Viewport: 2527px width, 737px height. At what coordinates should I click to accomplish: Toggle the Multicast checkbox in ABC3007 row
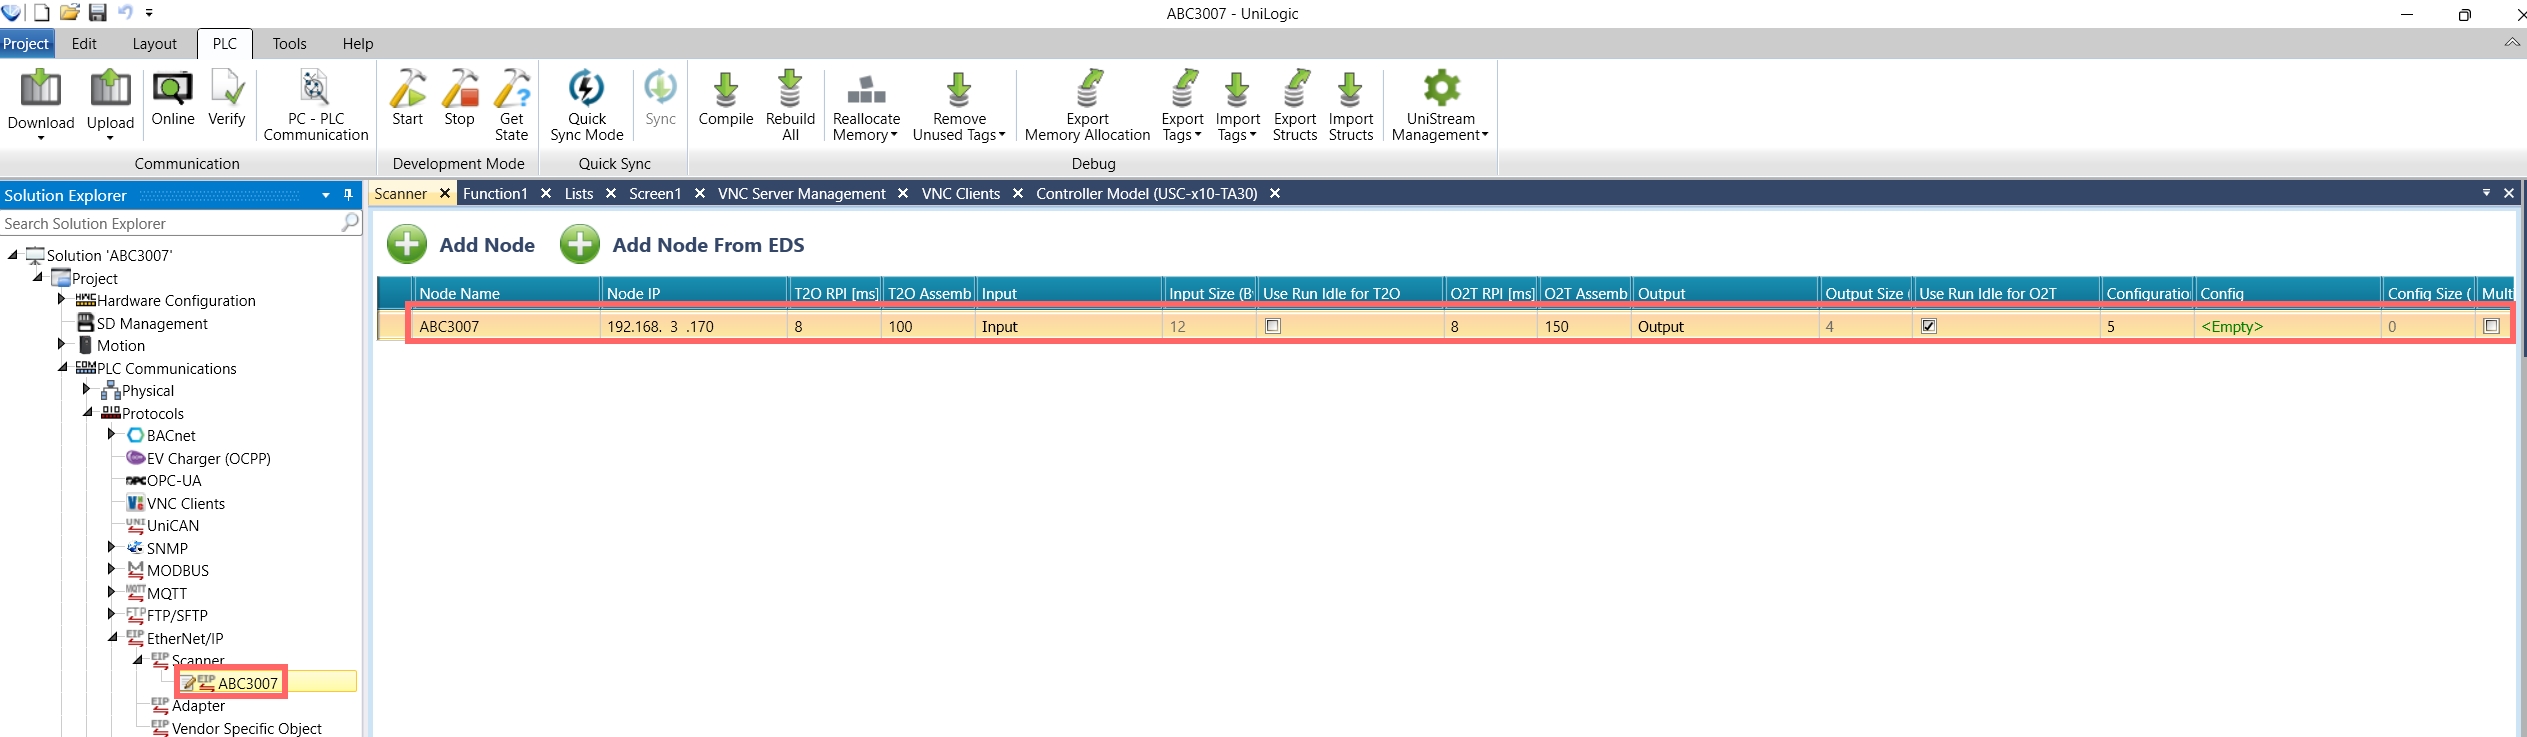click(2491, 326)
